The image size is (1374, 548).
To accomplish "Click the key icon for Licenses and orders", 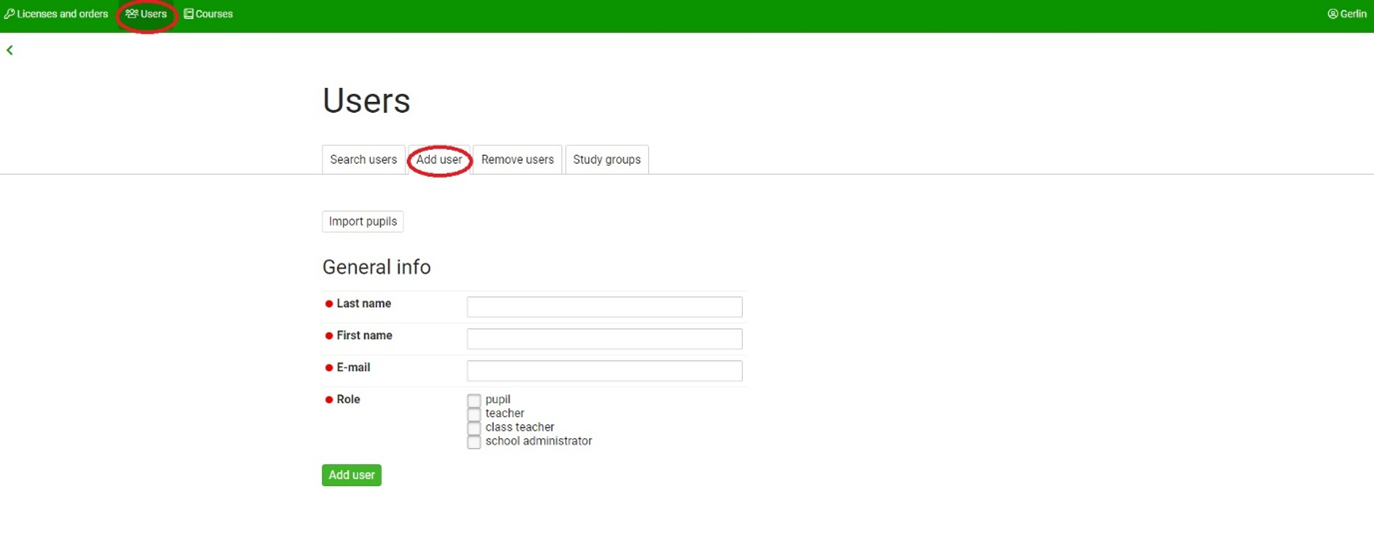I will pyautogui.click(x=9, y=14).
